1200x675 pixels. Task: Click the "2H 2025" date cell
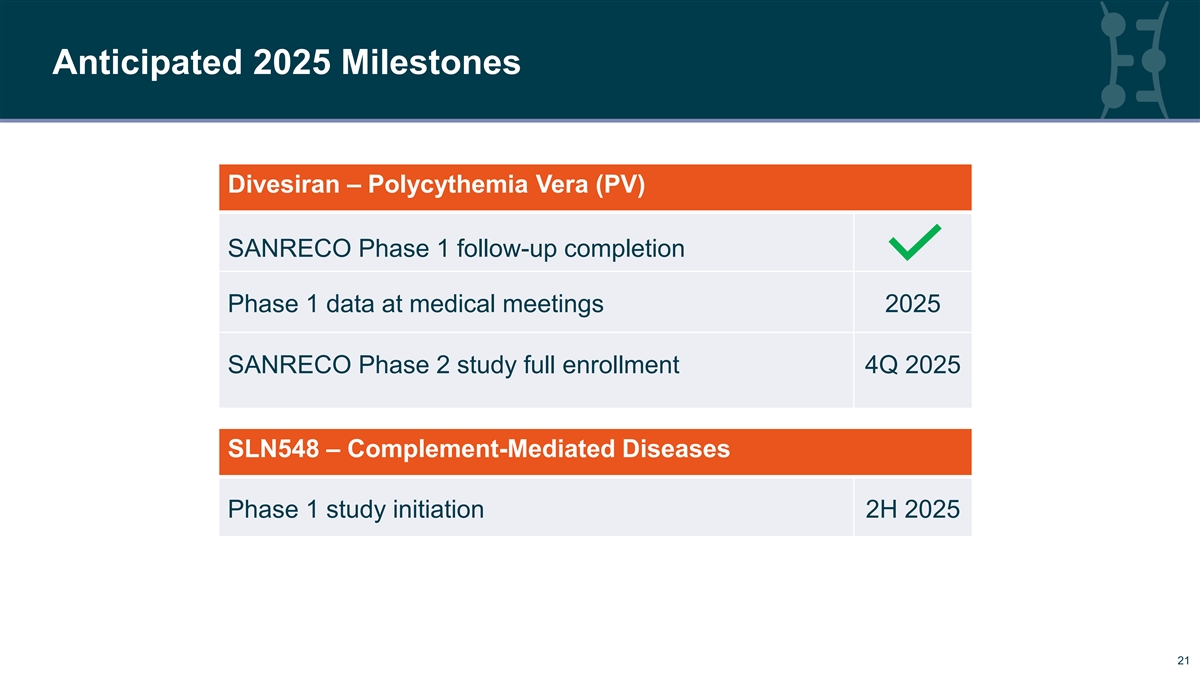[x=912, y=510]
